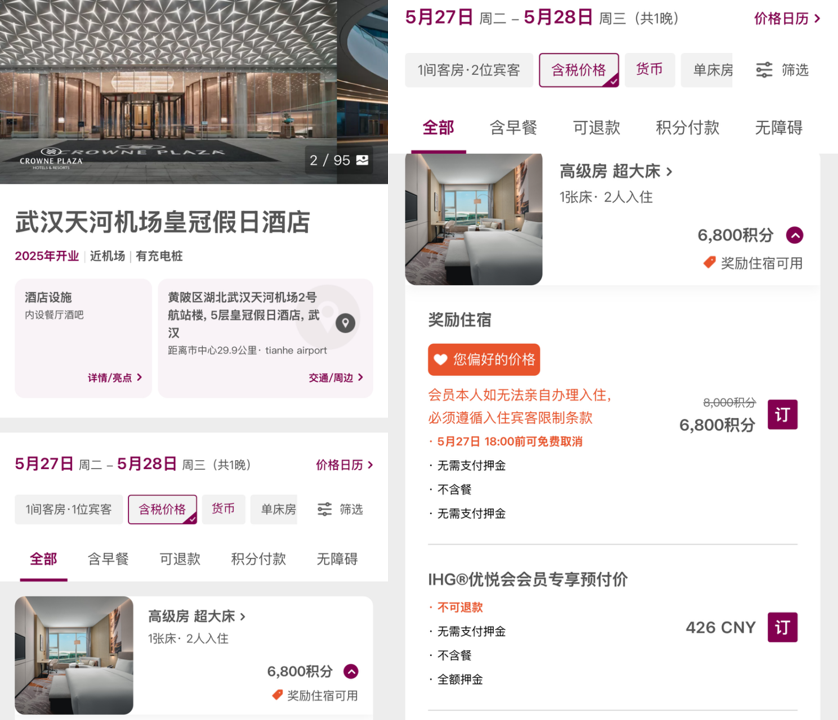Select 积分付款 tab in the left panel

tap(259, 559)
